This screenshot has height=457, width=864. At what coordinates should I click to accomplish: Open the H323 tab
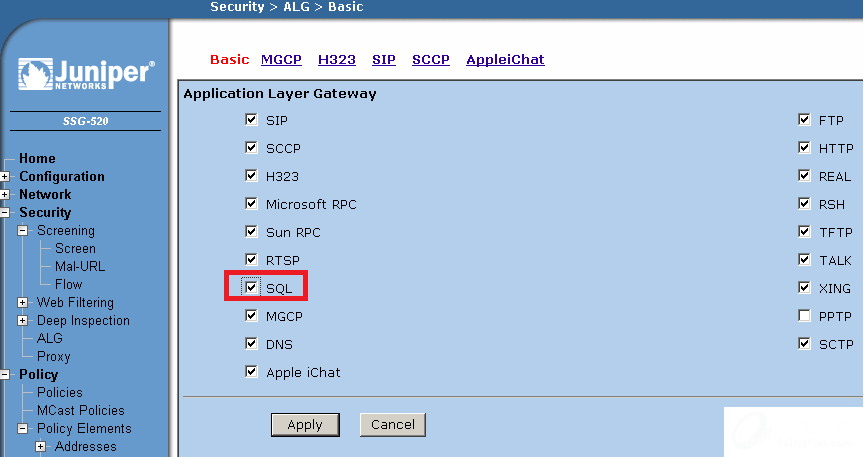pyautogui.click(x=337, y=60)
